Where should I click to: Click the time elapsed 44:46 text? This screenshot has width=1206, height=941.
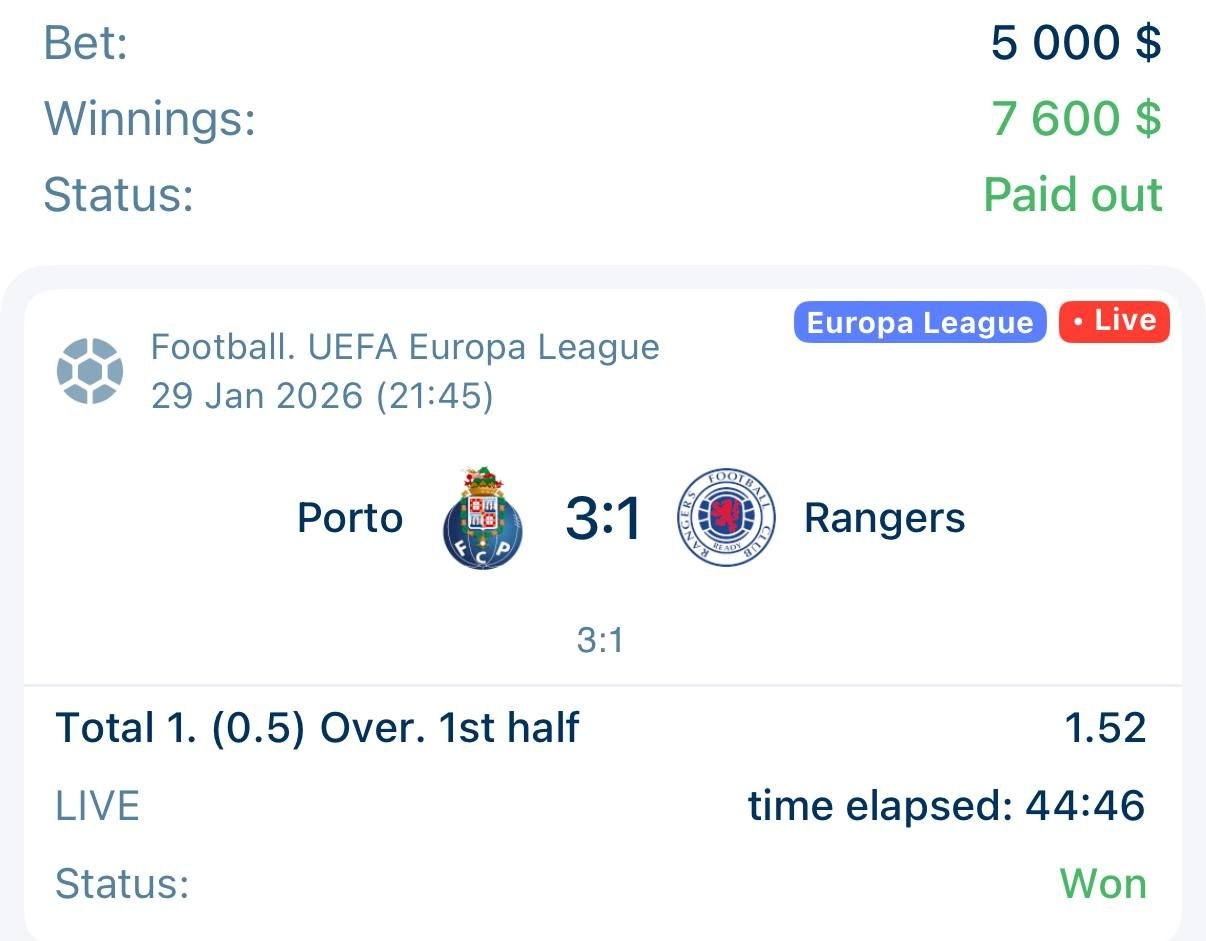tap(946, 806)
